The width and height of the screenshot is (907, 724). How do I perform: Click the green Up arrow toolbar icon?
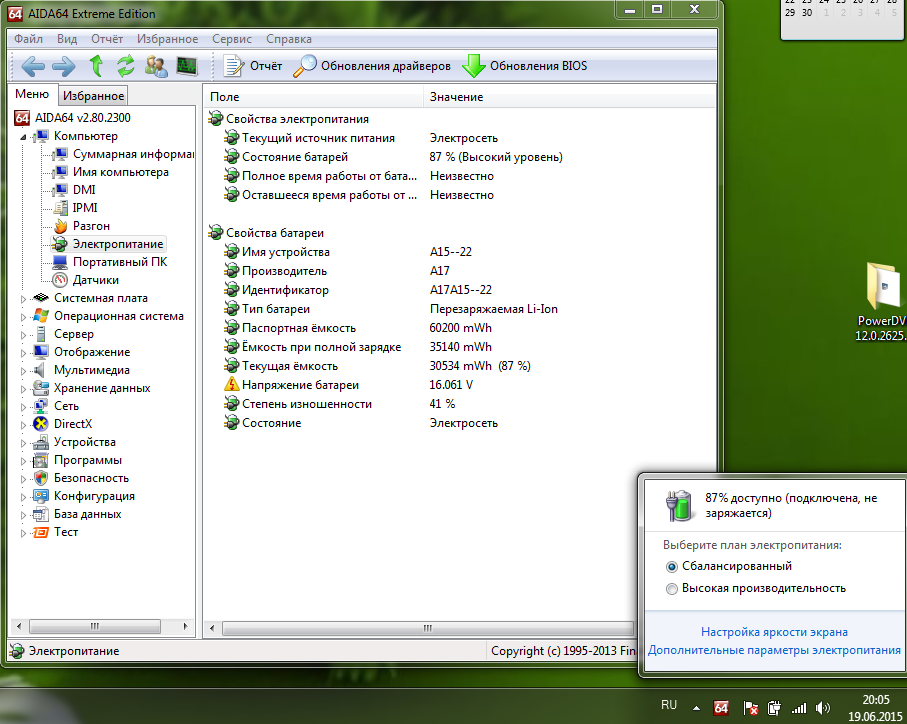(x=96, y=67)
